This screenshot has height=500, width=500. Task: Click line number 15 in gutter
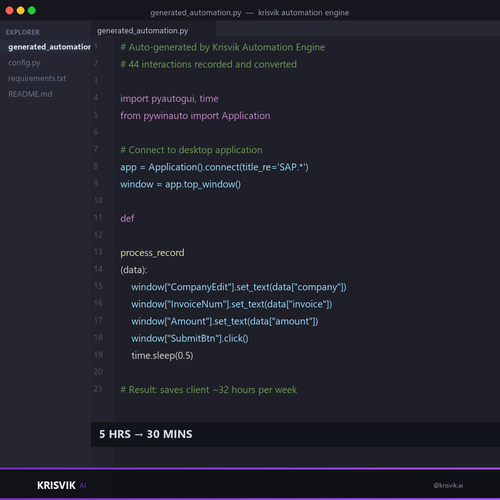[x=98, y=286]
